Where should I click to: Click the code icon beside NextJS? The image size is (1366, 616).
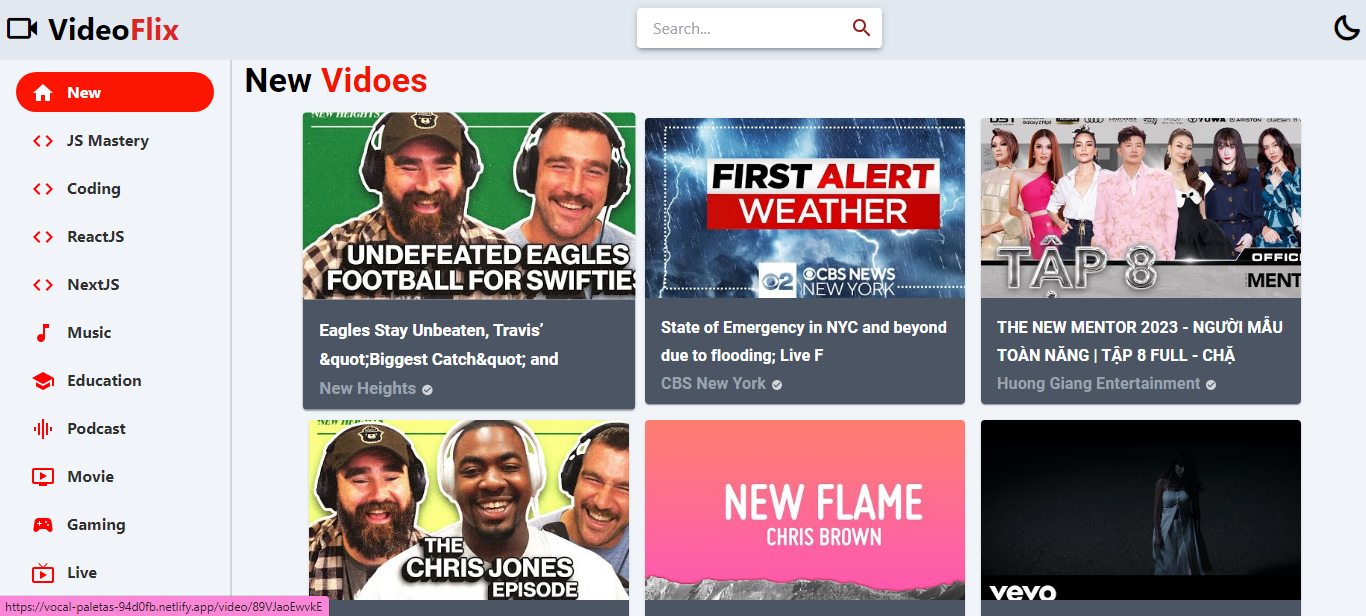tap(43, 285)
